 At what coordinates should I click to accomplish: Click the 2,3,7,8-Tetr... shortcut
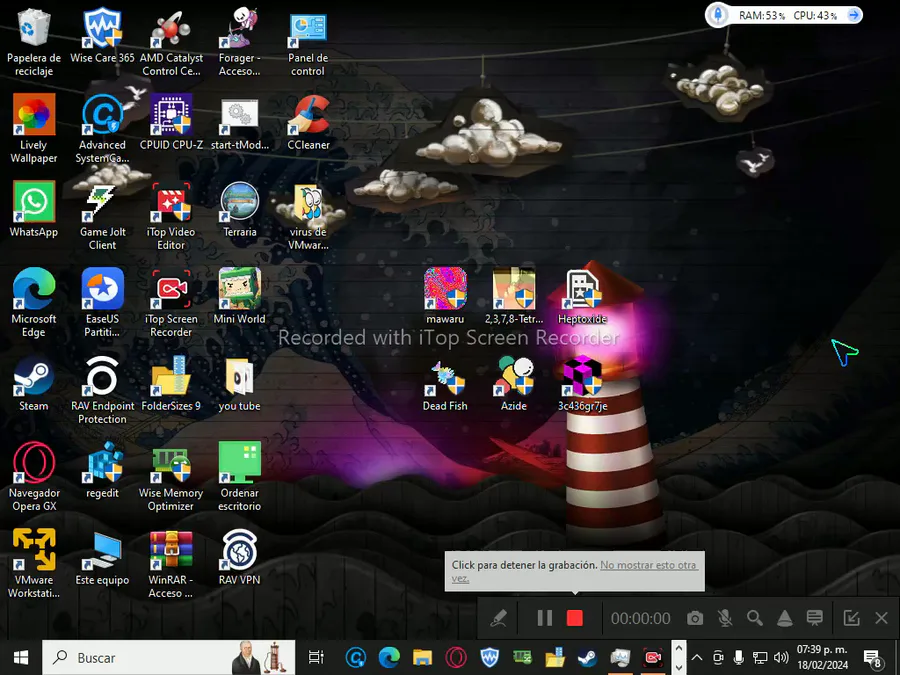click(x=514, y=296)
